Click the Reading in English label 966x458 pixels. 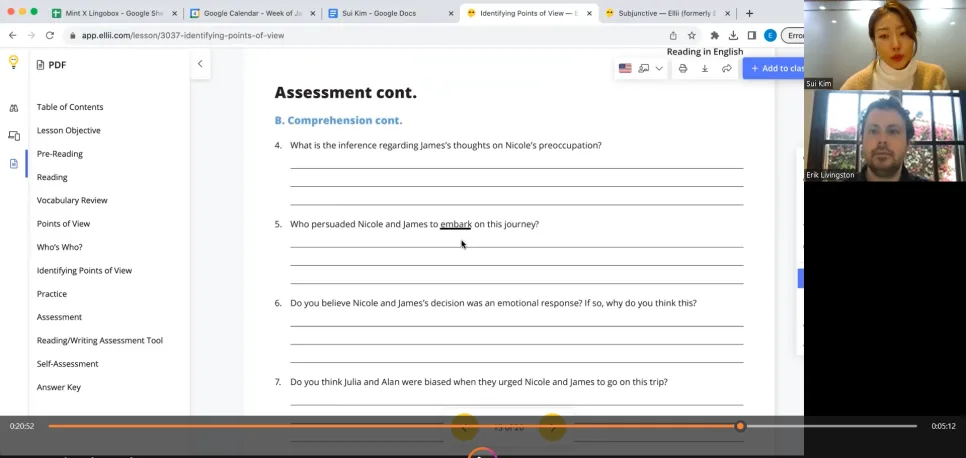click(x=705, y=52)
